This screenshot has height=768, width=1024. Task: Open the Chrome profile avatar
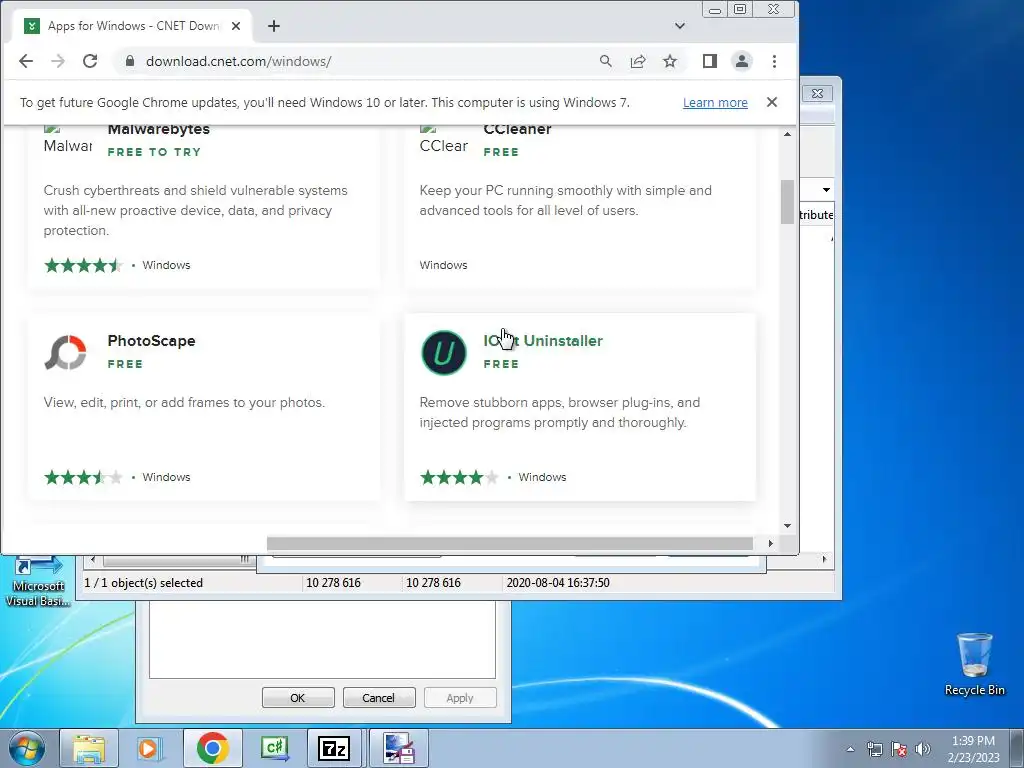click(742, 61)
